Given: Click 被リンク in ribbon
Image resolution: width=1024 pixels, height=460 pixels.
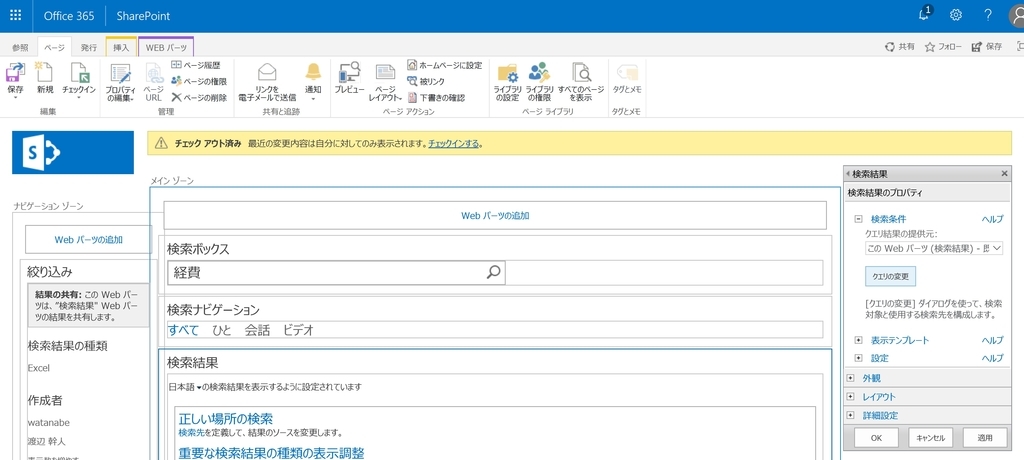Looking at the screenshot, I should point(426,81).
